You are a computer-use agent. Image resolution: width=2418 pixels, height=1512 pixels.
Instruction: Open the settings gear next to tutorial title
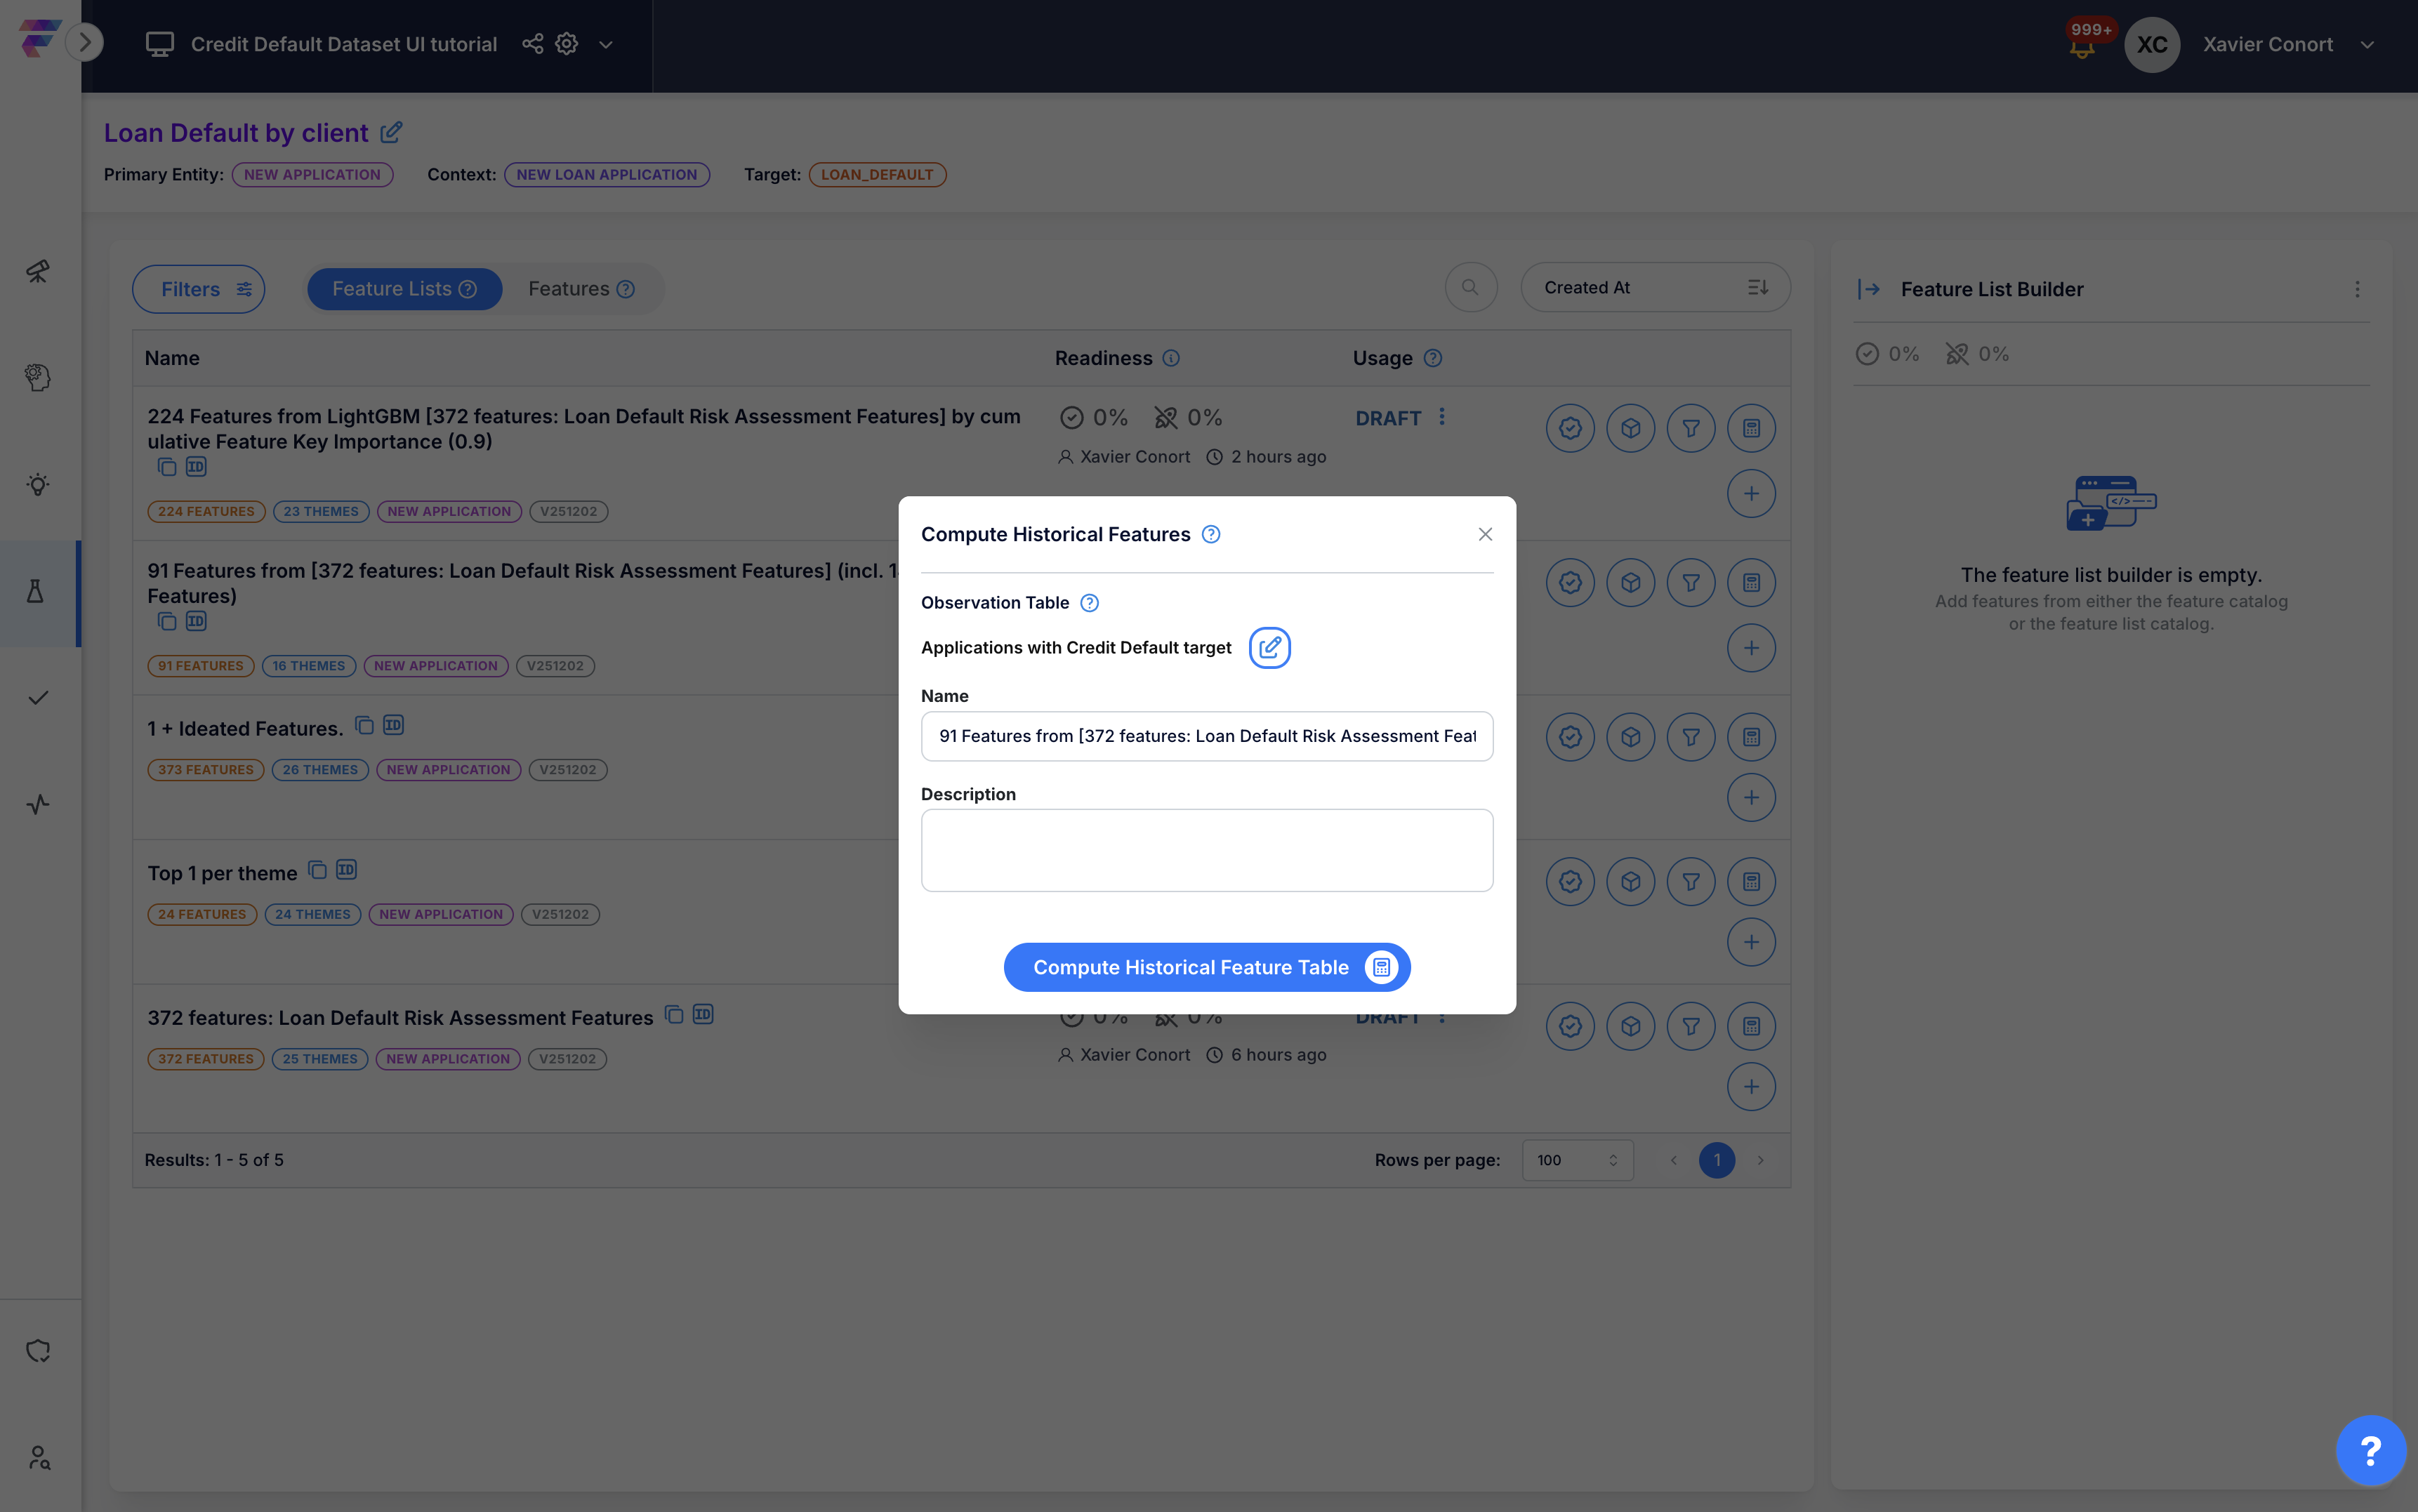click(x=567, y=44)
